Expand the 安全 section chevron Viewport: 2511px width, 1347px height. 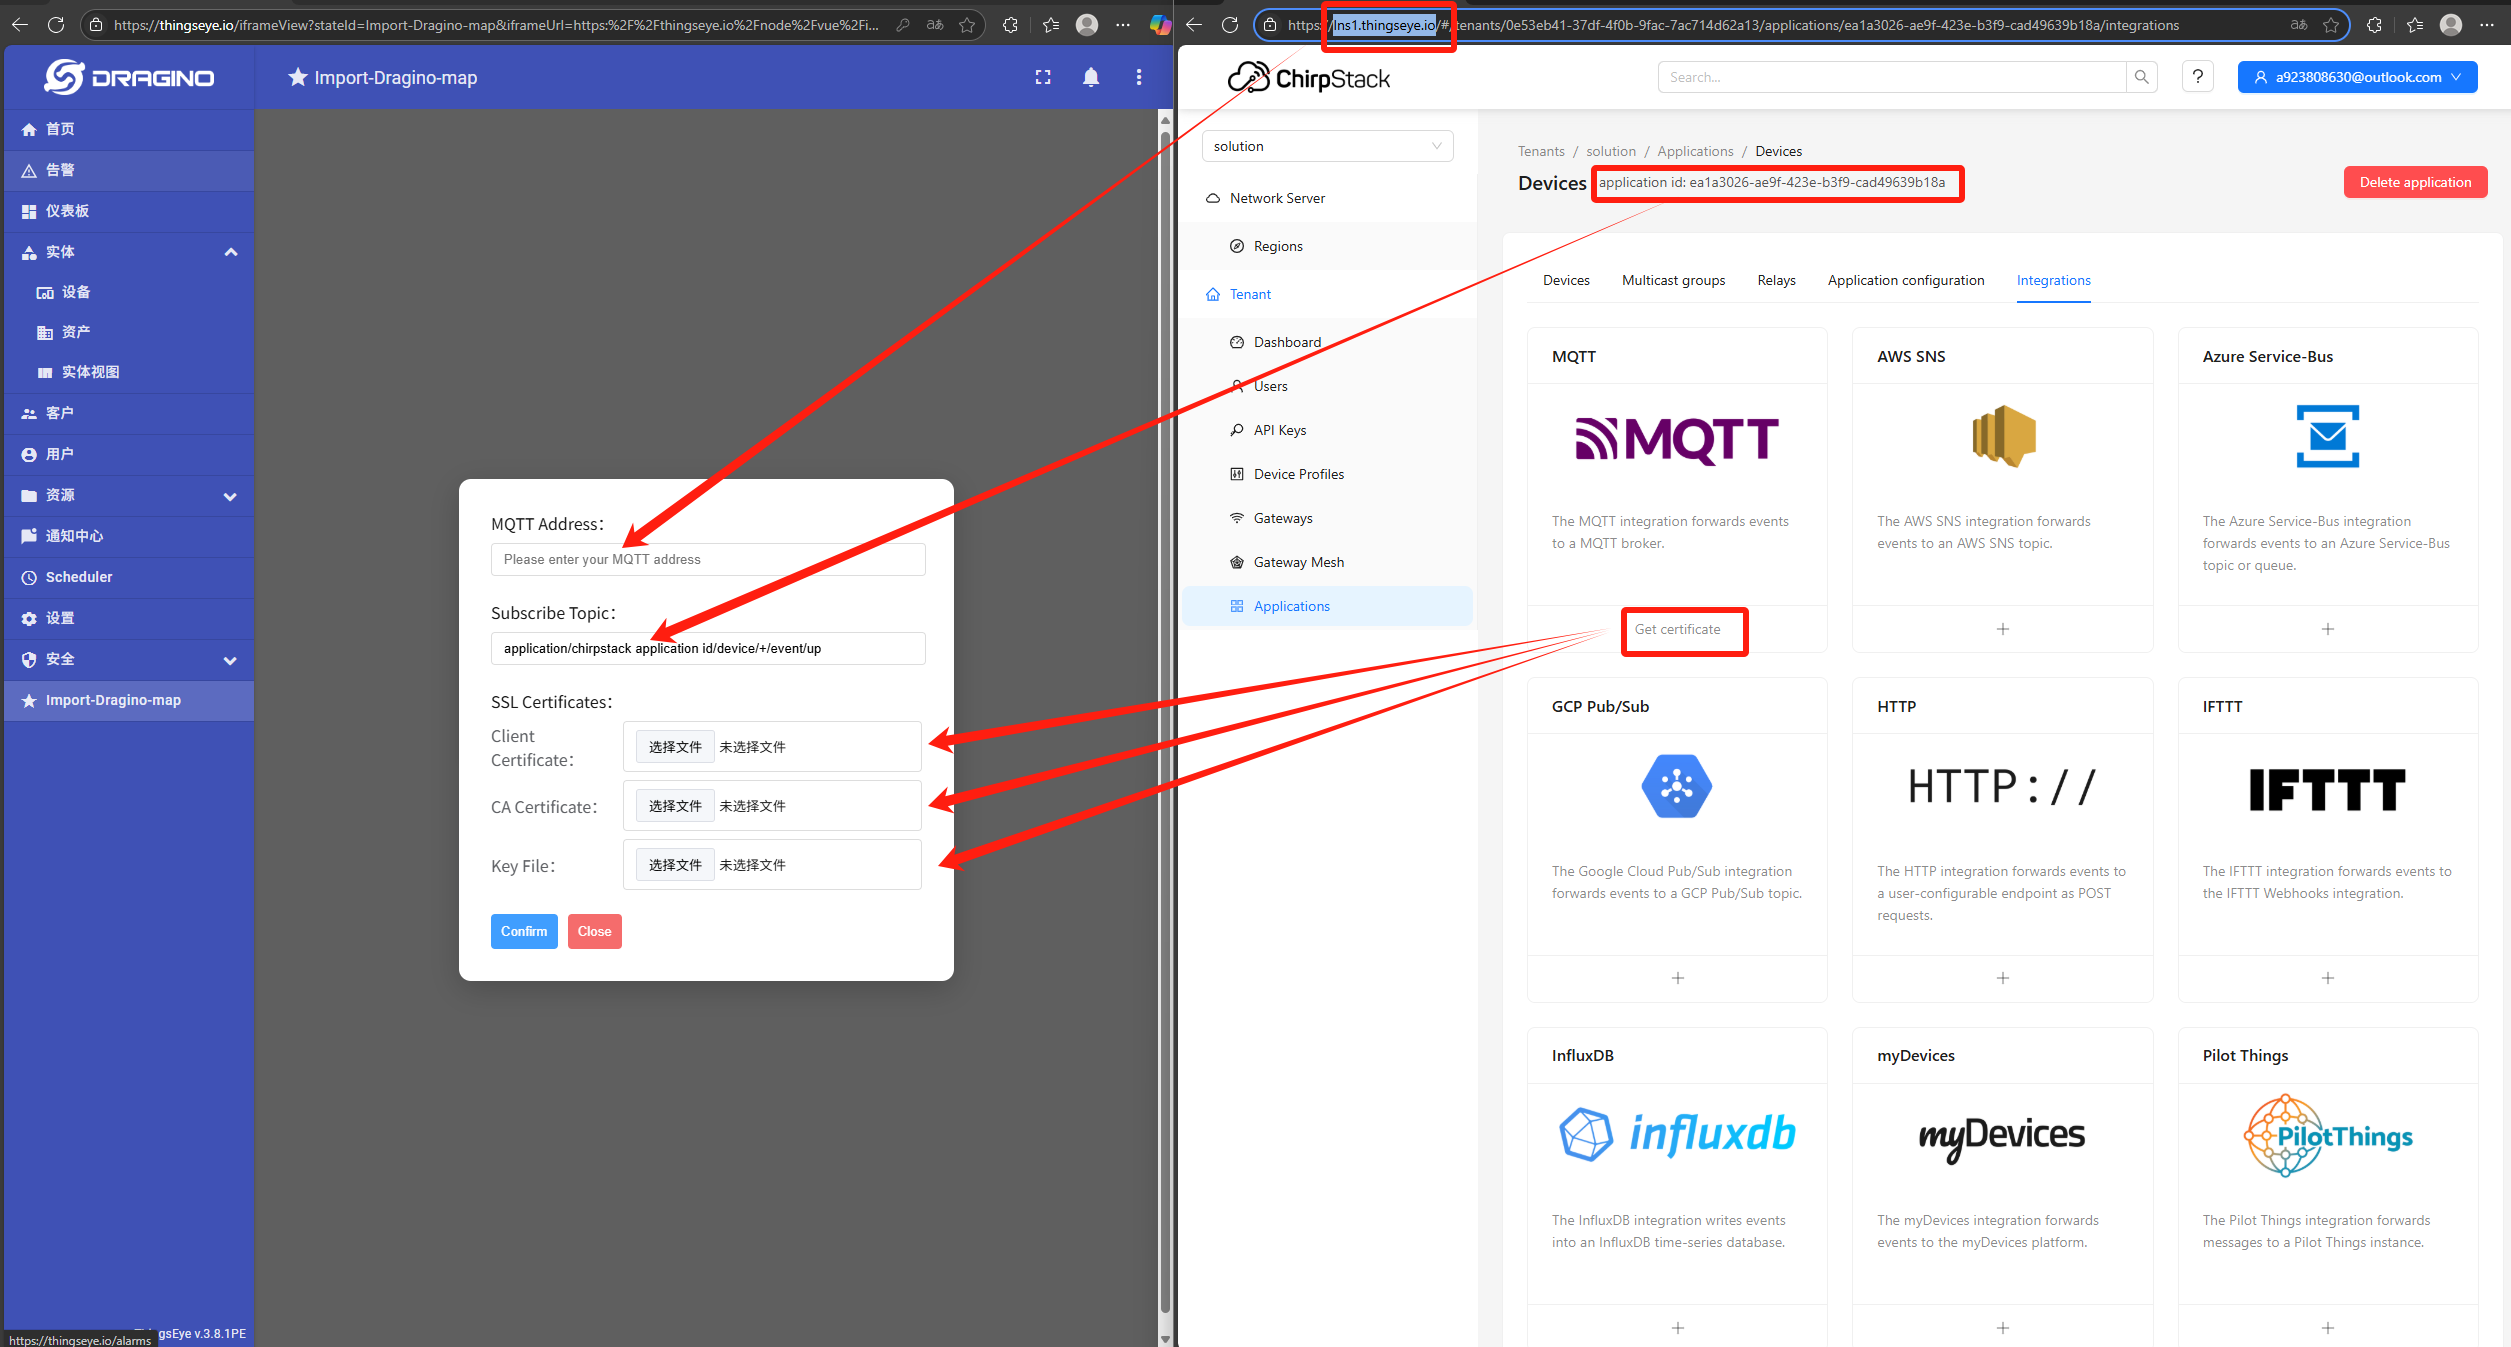[231, 660]
